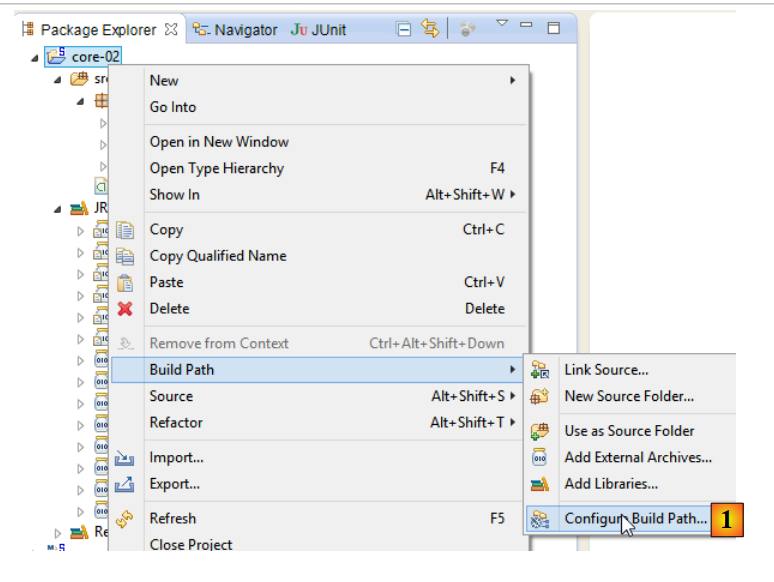Expand the New submenu arrow
The image size is (774, 582).
(x=513, y=81)
